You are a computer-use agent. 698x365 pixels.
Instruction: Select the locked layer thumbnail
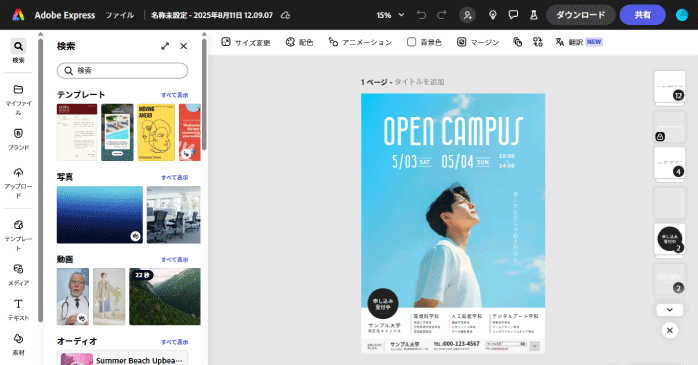[670, 127]
